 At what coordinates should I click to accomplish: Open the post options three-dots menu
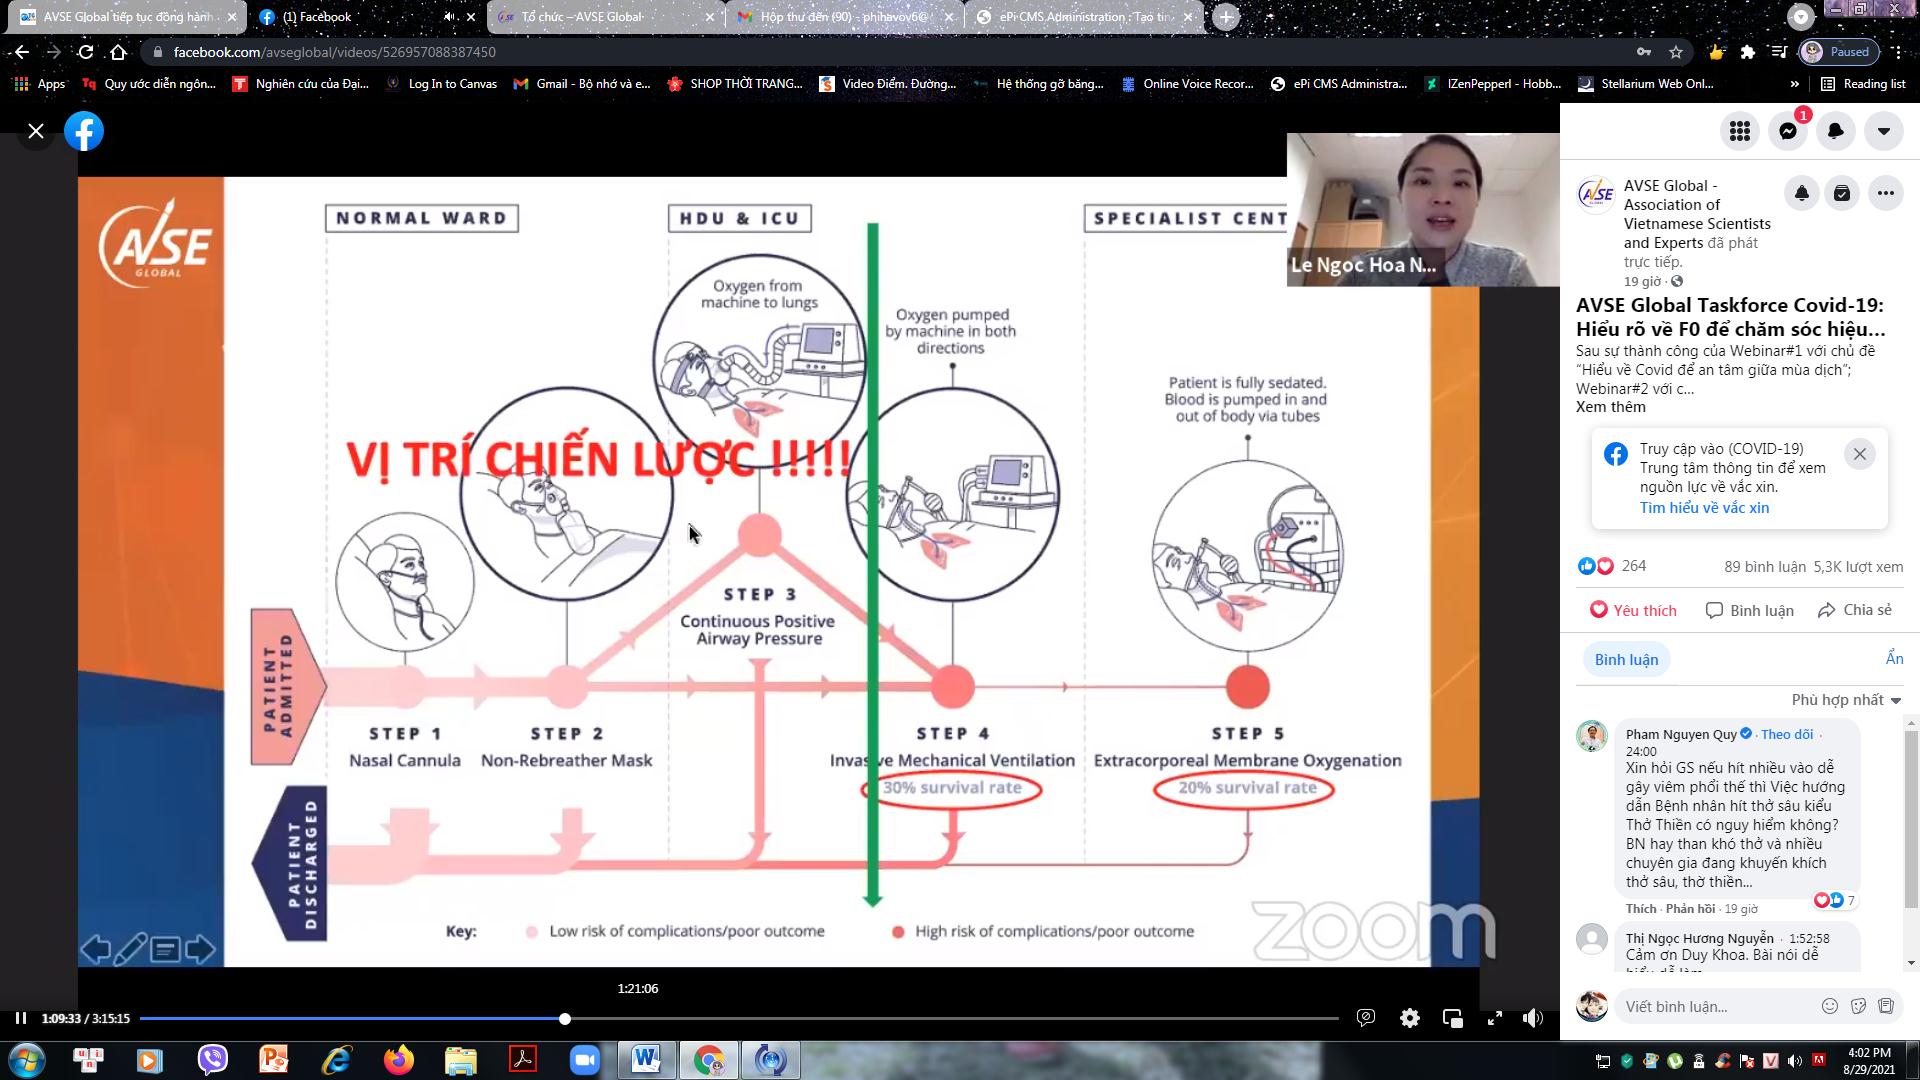click(x=1886, y=194)
